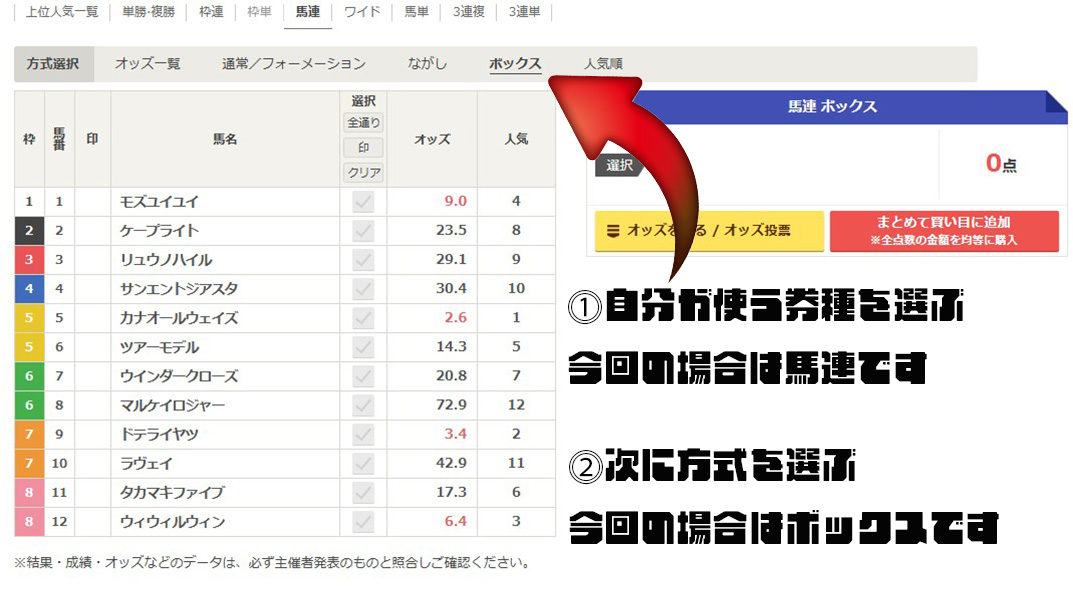This screenshot has height=597, width=1073.
Task: Check the box for ウィウィルウィン
Action: pos(363,522)
